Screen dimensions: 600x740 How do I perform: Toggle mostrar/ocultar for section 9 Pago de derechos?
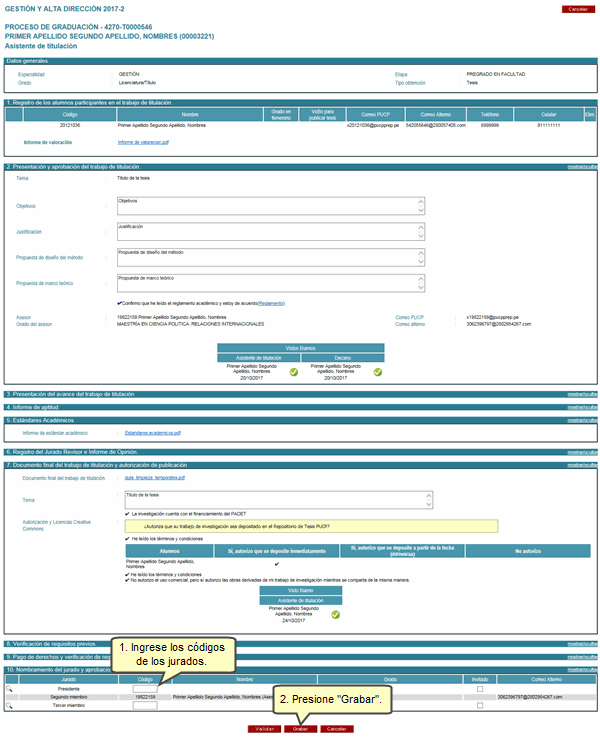(582, 657)
